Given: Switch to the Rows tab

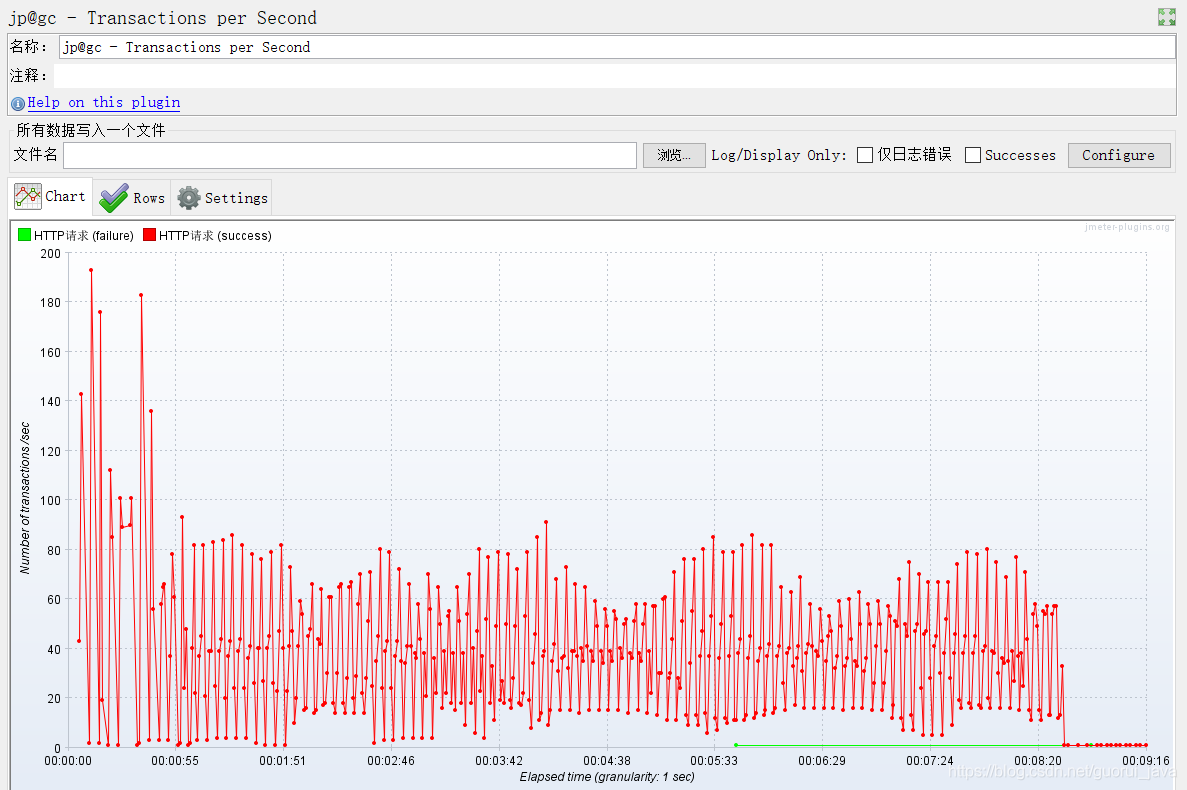Looking at the screenshot, I should (x=132, y=198).
